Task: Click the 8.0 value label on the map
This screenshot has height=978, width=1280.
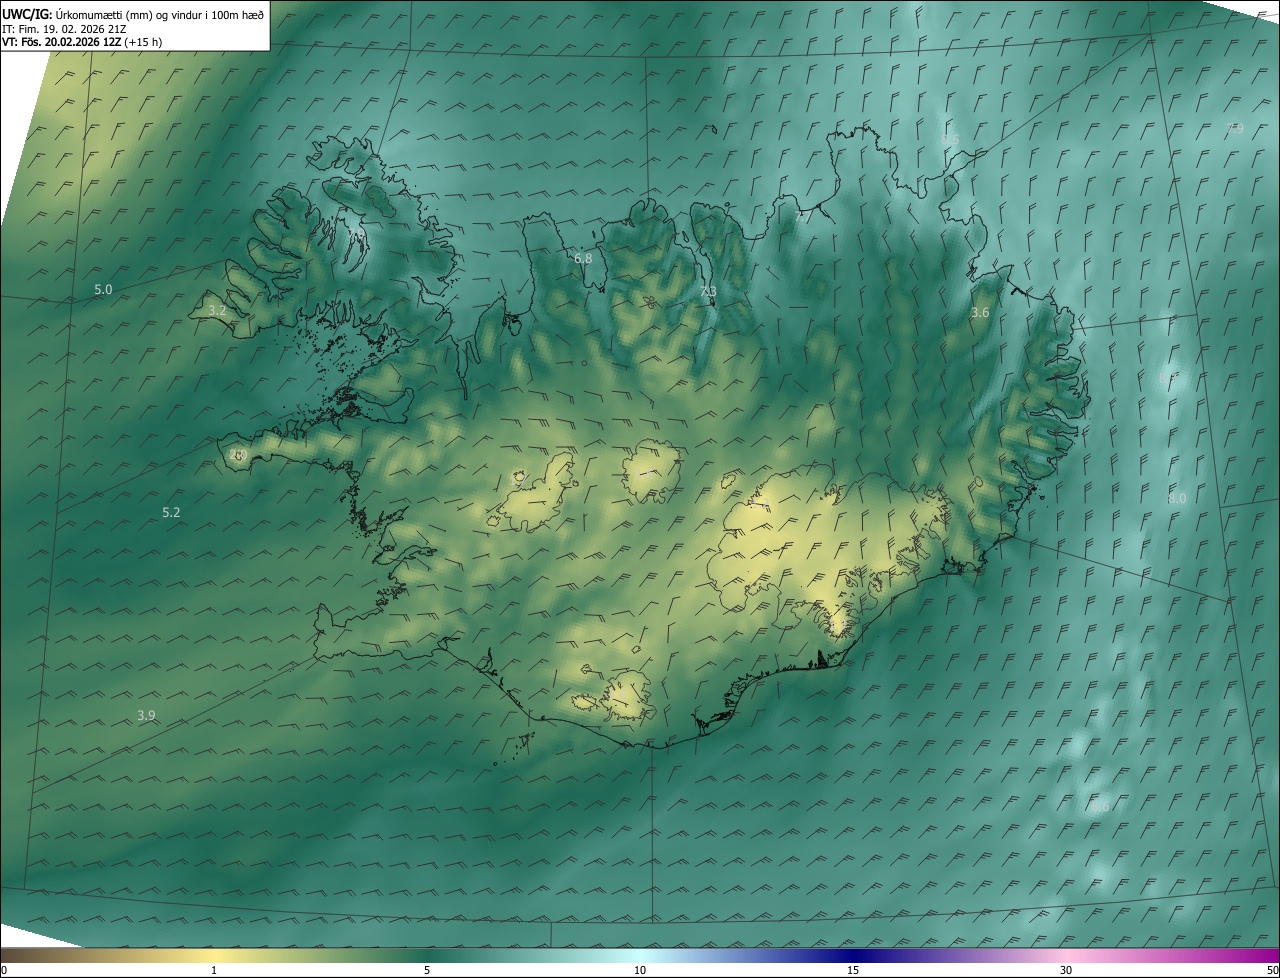Action: 1177,498
